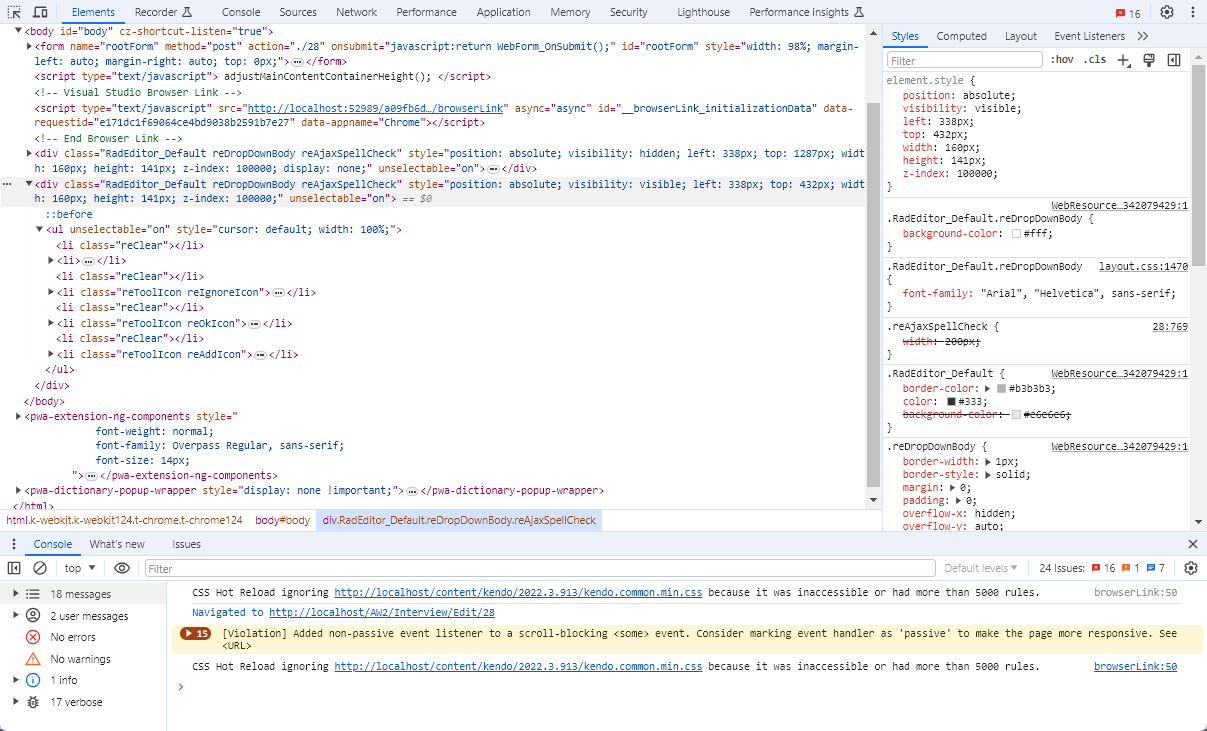The height and width of the screenshot is (731, 1207).
Task: Open console settings gear icon
Action: tap(1190, 568)
